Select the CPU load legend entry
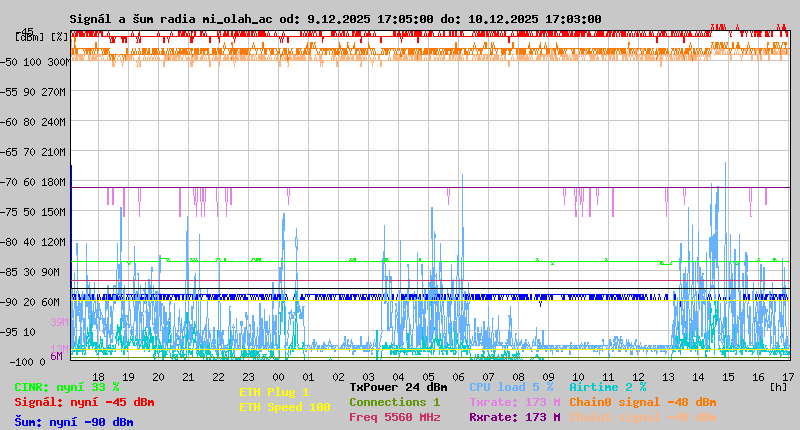Viewport: 800px width, 430px height. click(x=510, y=386)
